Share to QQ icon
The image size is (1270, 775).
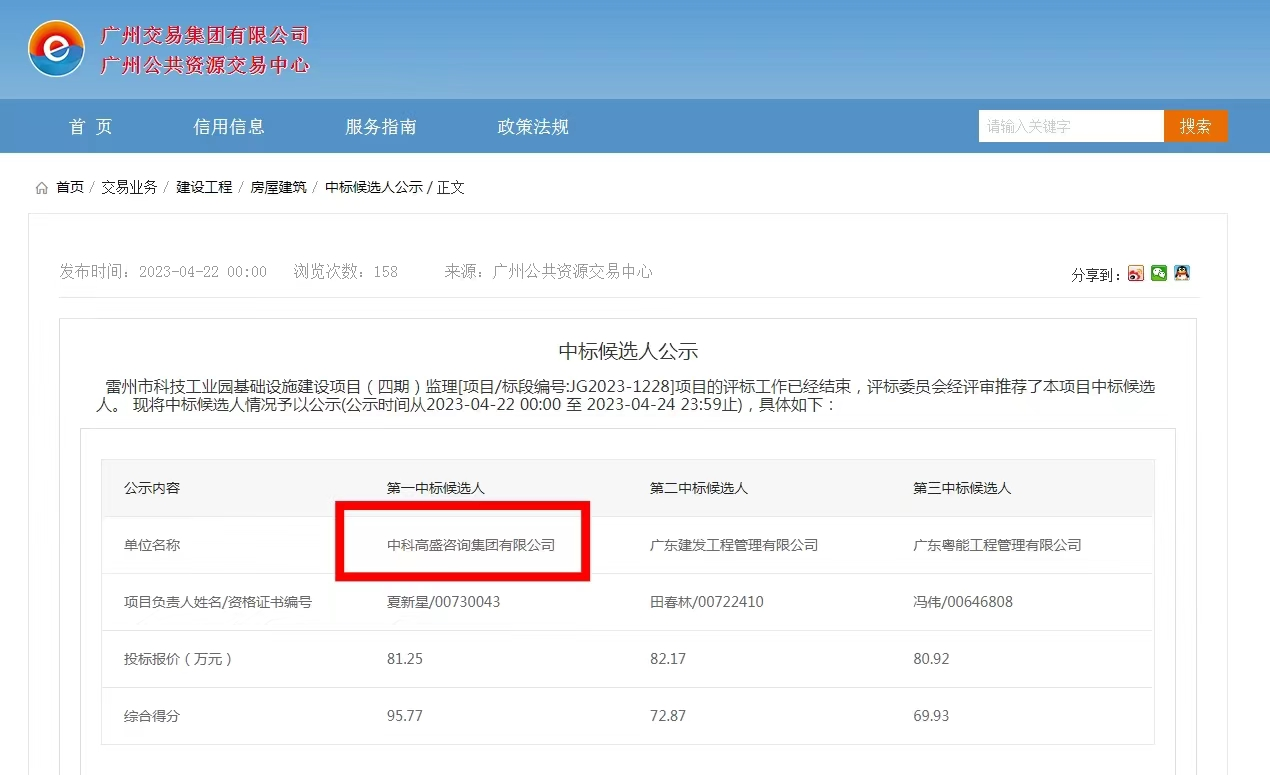pyautogui.click(x=1182, y=273)
